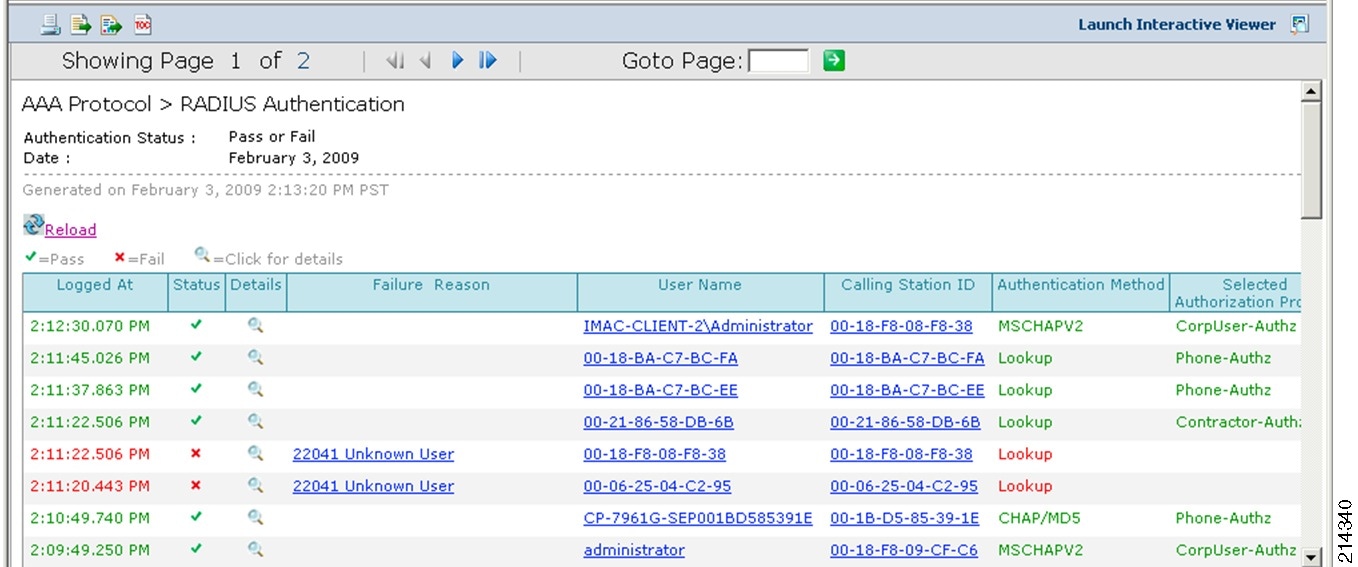Open details magnifier for 2:11:22.506 PM pass row
Viewport: 1358px width, 567px height.
tap(255, 421)
